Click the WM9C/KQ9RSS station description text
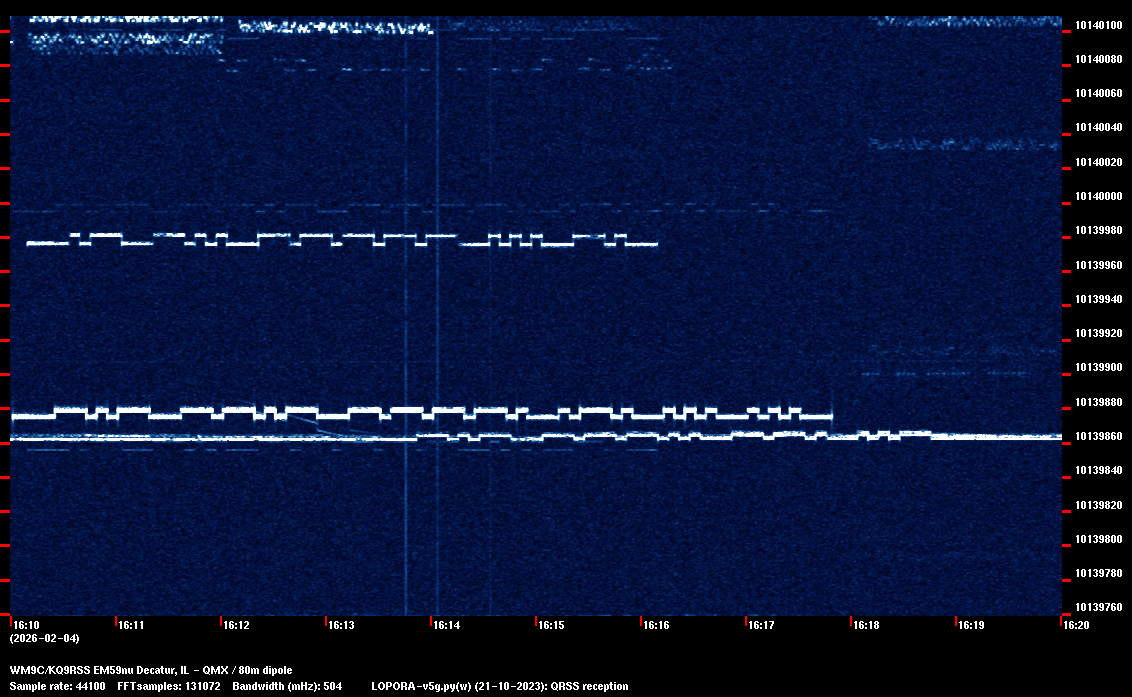This screenshot has height=697, width=1132. click(x=151, y=670)
